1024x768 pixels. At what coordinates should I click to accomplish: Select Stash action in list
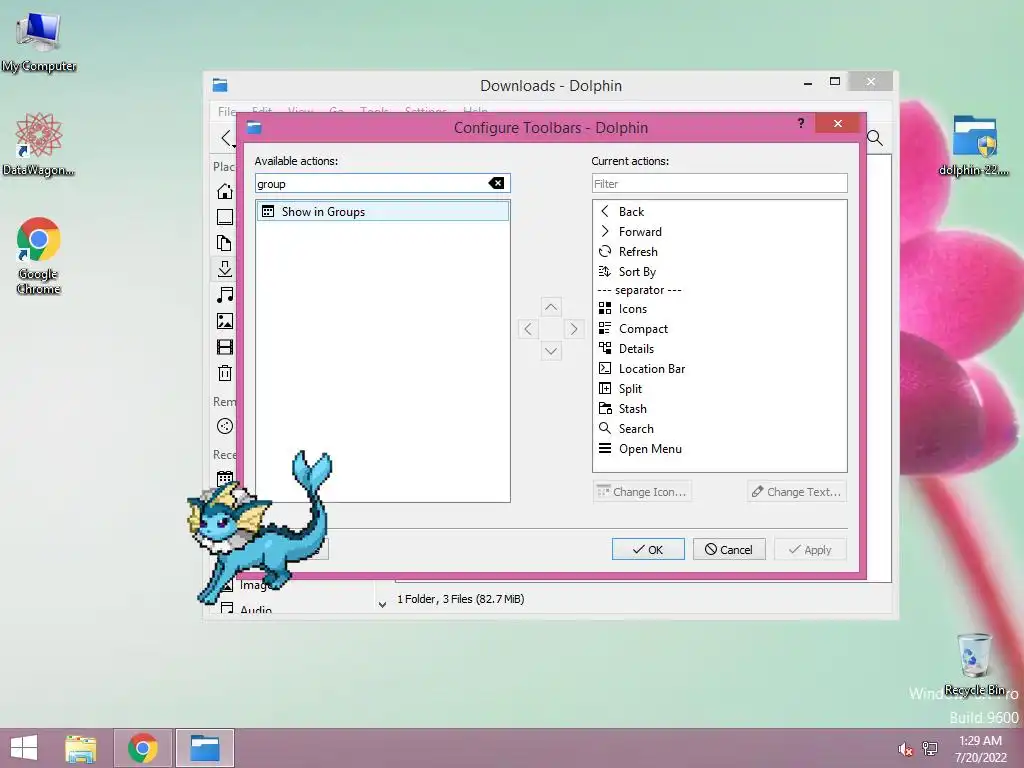click(720, 409)
